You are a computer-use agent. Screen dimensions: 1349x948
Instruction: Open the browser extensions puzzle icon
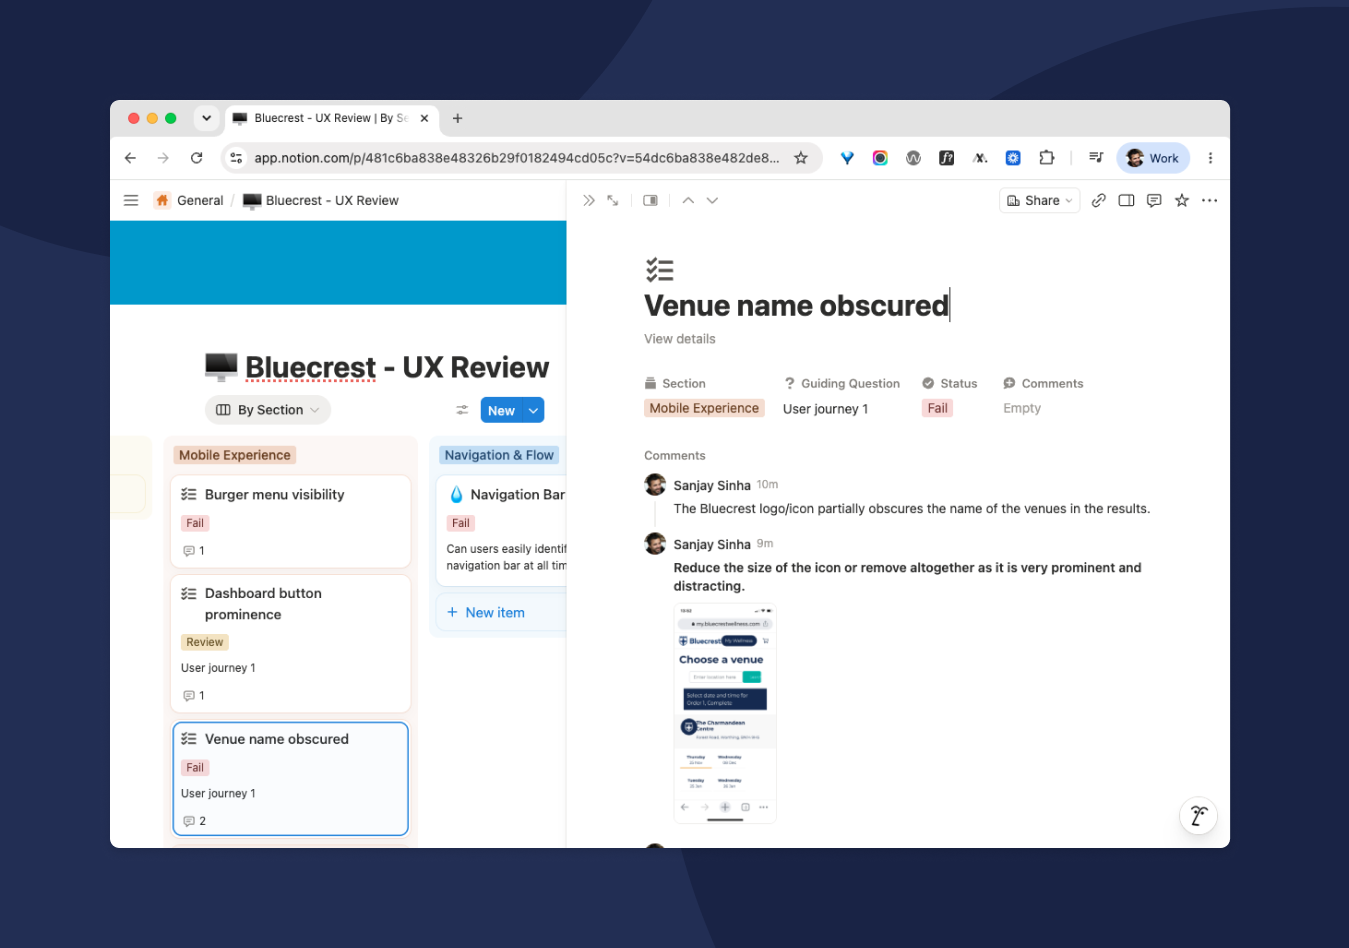tap(1047, 158)
